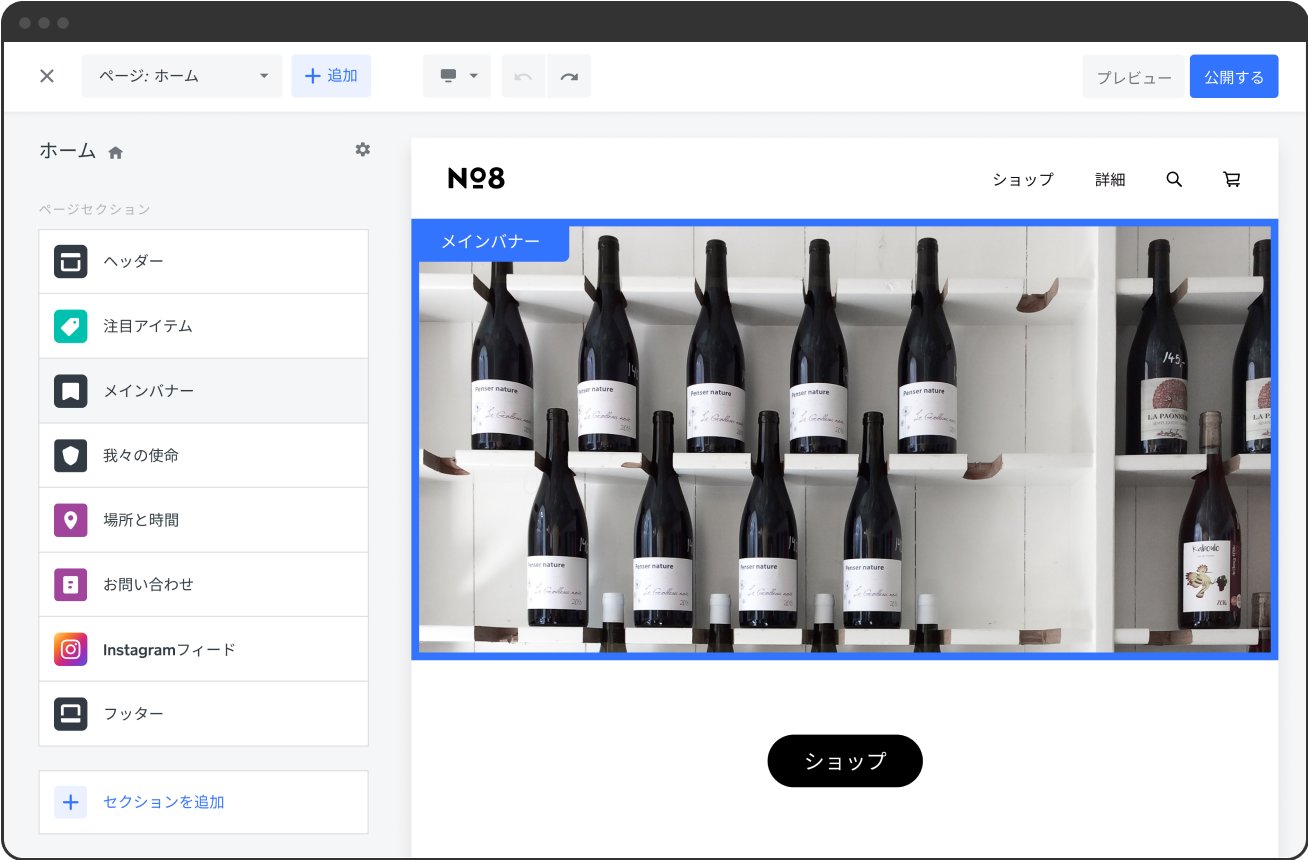Select the 我々の使命 shield icon
1308x860 pixels.
[x=70, y=455]
